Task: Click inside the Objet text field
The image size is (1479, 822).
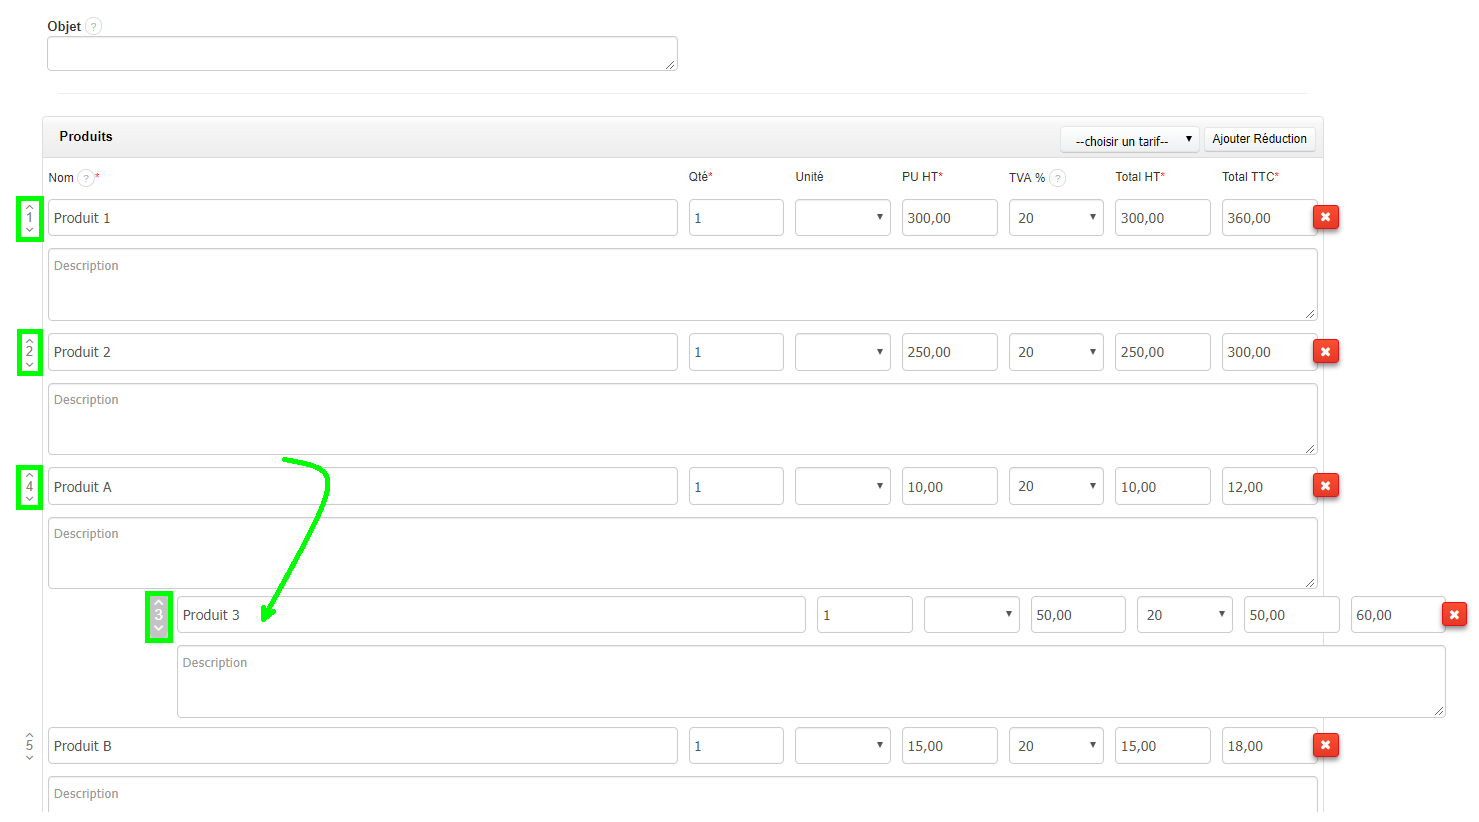Action: click(x=362, y=54)
